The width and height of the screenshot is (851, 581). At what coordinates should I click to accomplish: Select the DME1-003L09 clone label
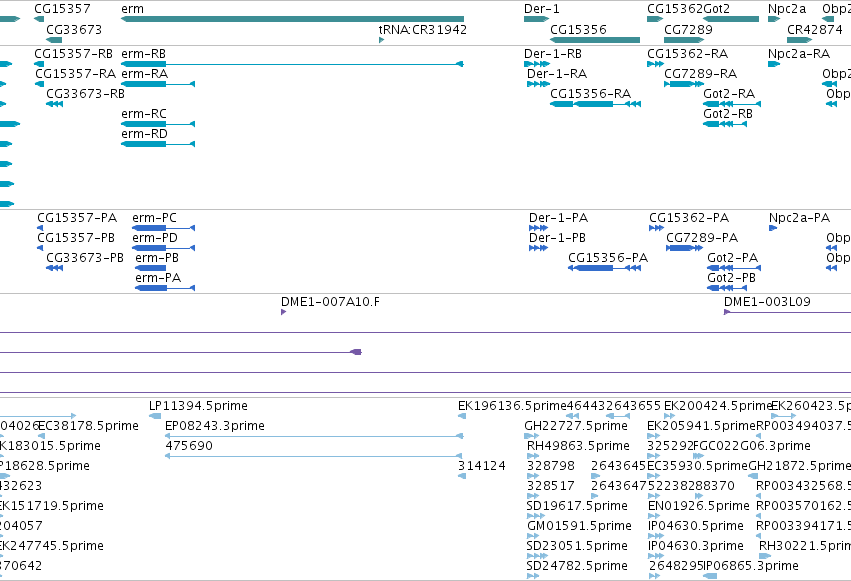pos(767,302)
